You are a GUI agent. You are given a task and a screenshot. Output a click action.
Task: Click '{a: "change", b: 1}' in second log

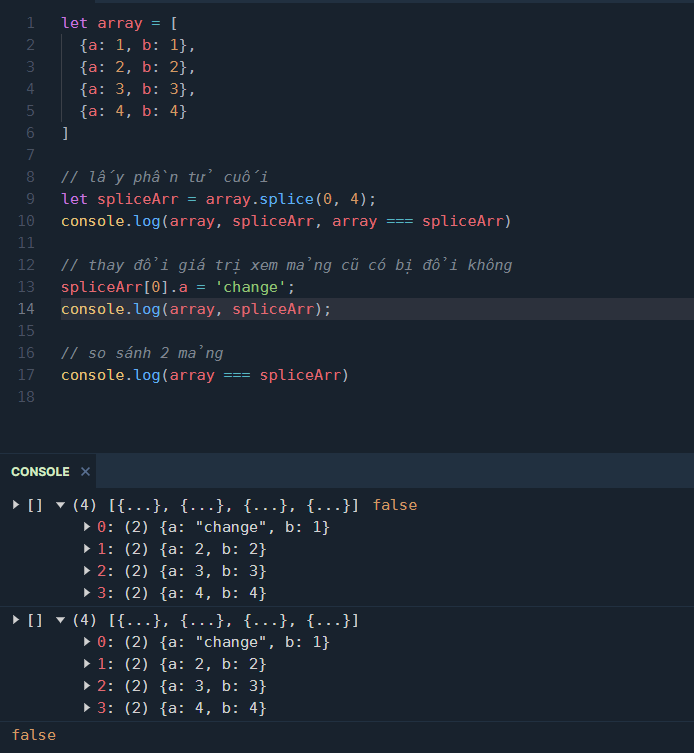pyautogui.click(x=244, y=642)
